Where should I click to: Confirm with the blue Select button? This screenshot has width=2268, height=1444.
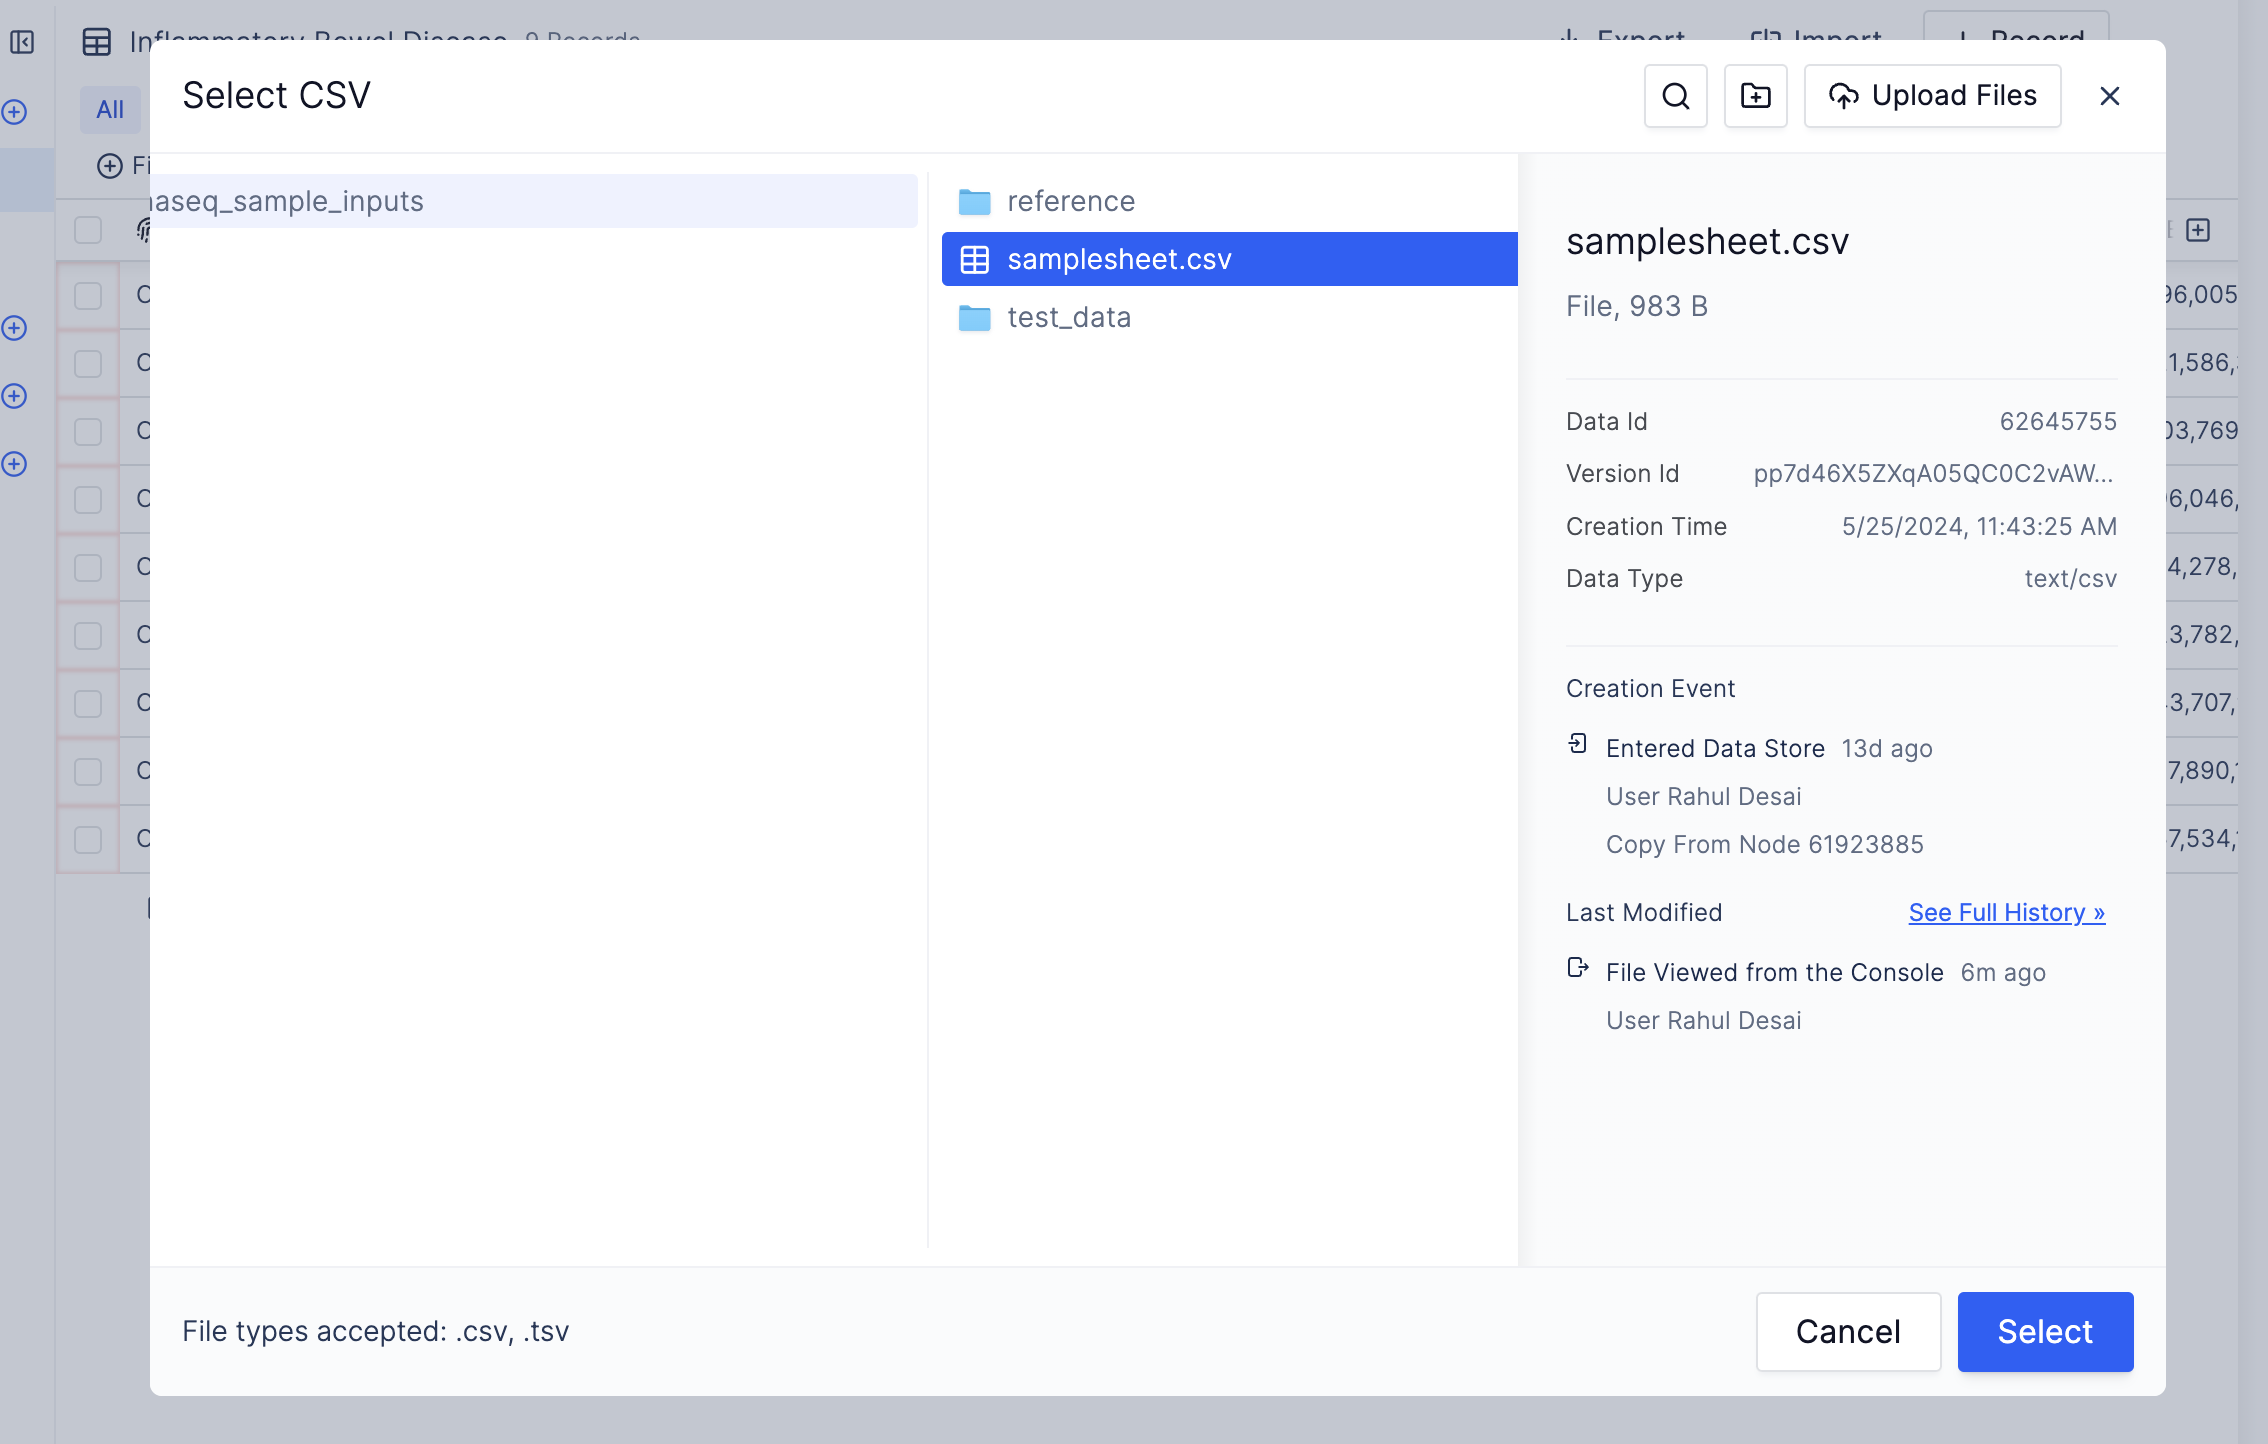point(2044,1331)
